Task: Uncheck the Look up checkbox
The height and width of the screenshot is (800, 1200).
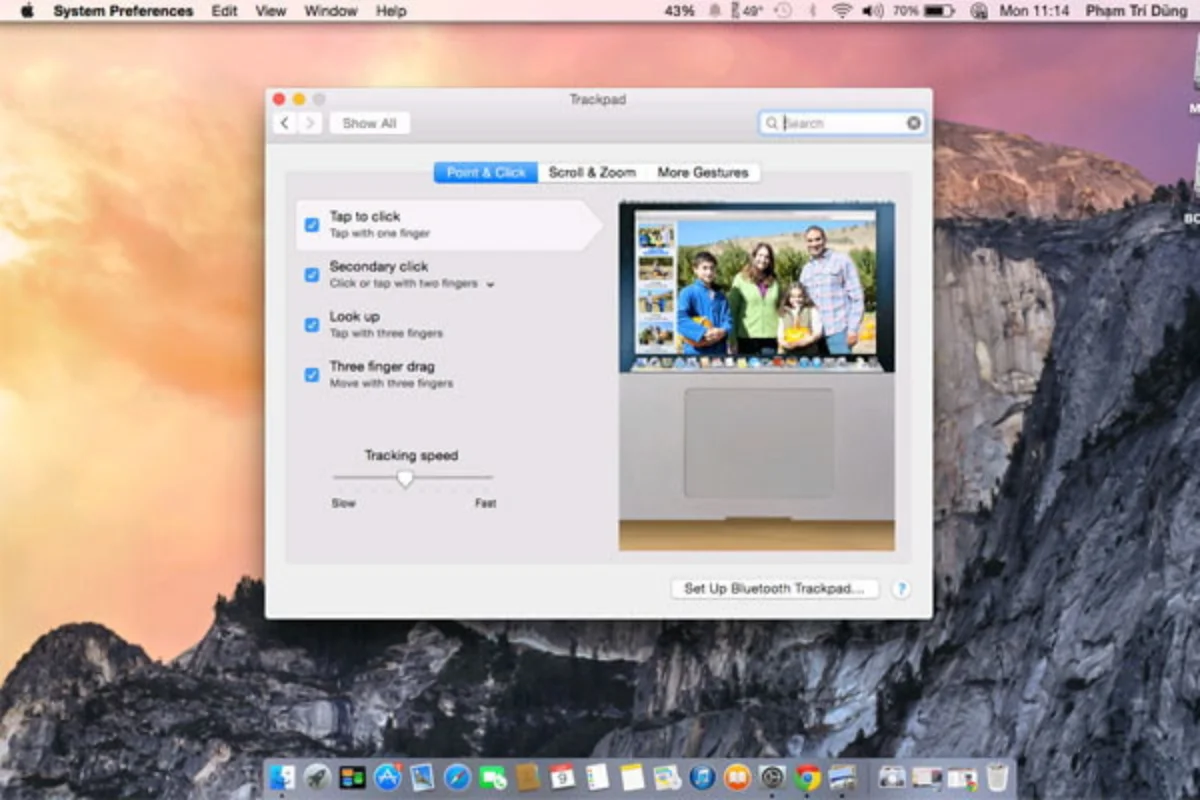Action: [x=312, y=325]
